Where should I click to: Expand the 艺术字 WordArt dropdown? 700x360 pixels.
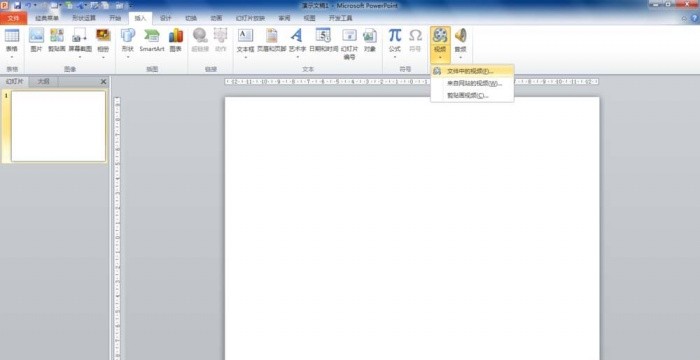[x=297, y=57]
